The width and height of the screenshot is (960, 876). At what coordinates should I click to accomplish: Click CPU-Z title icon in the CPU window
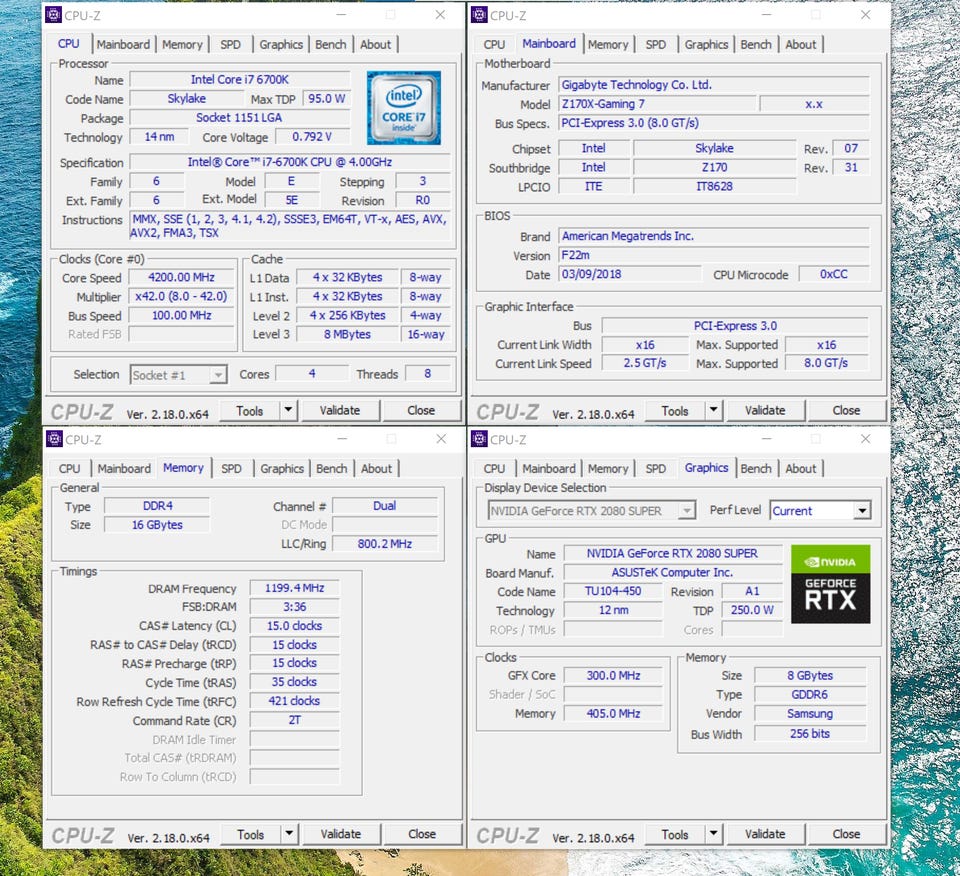coord(53,15)
